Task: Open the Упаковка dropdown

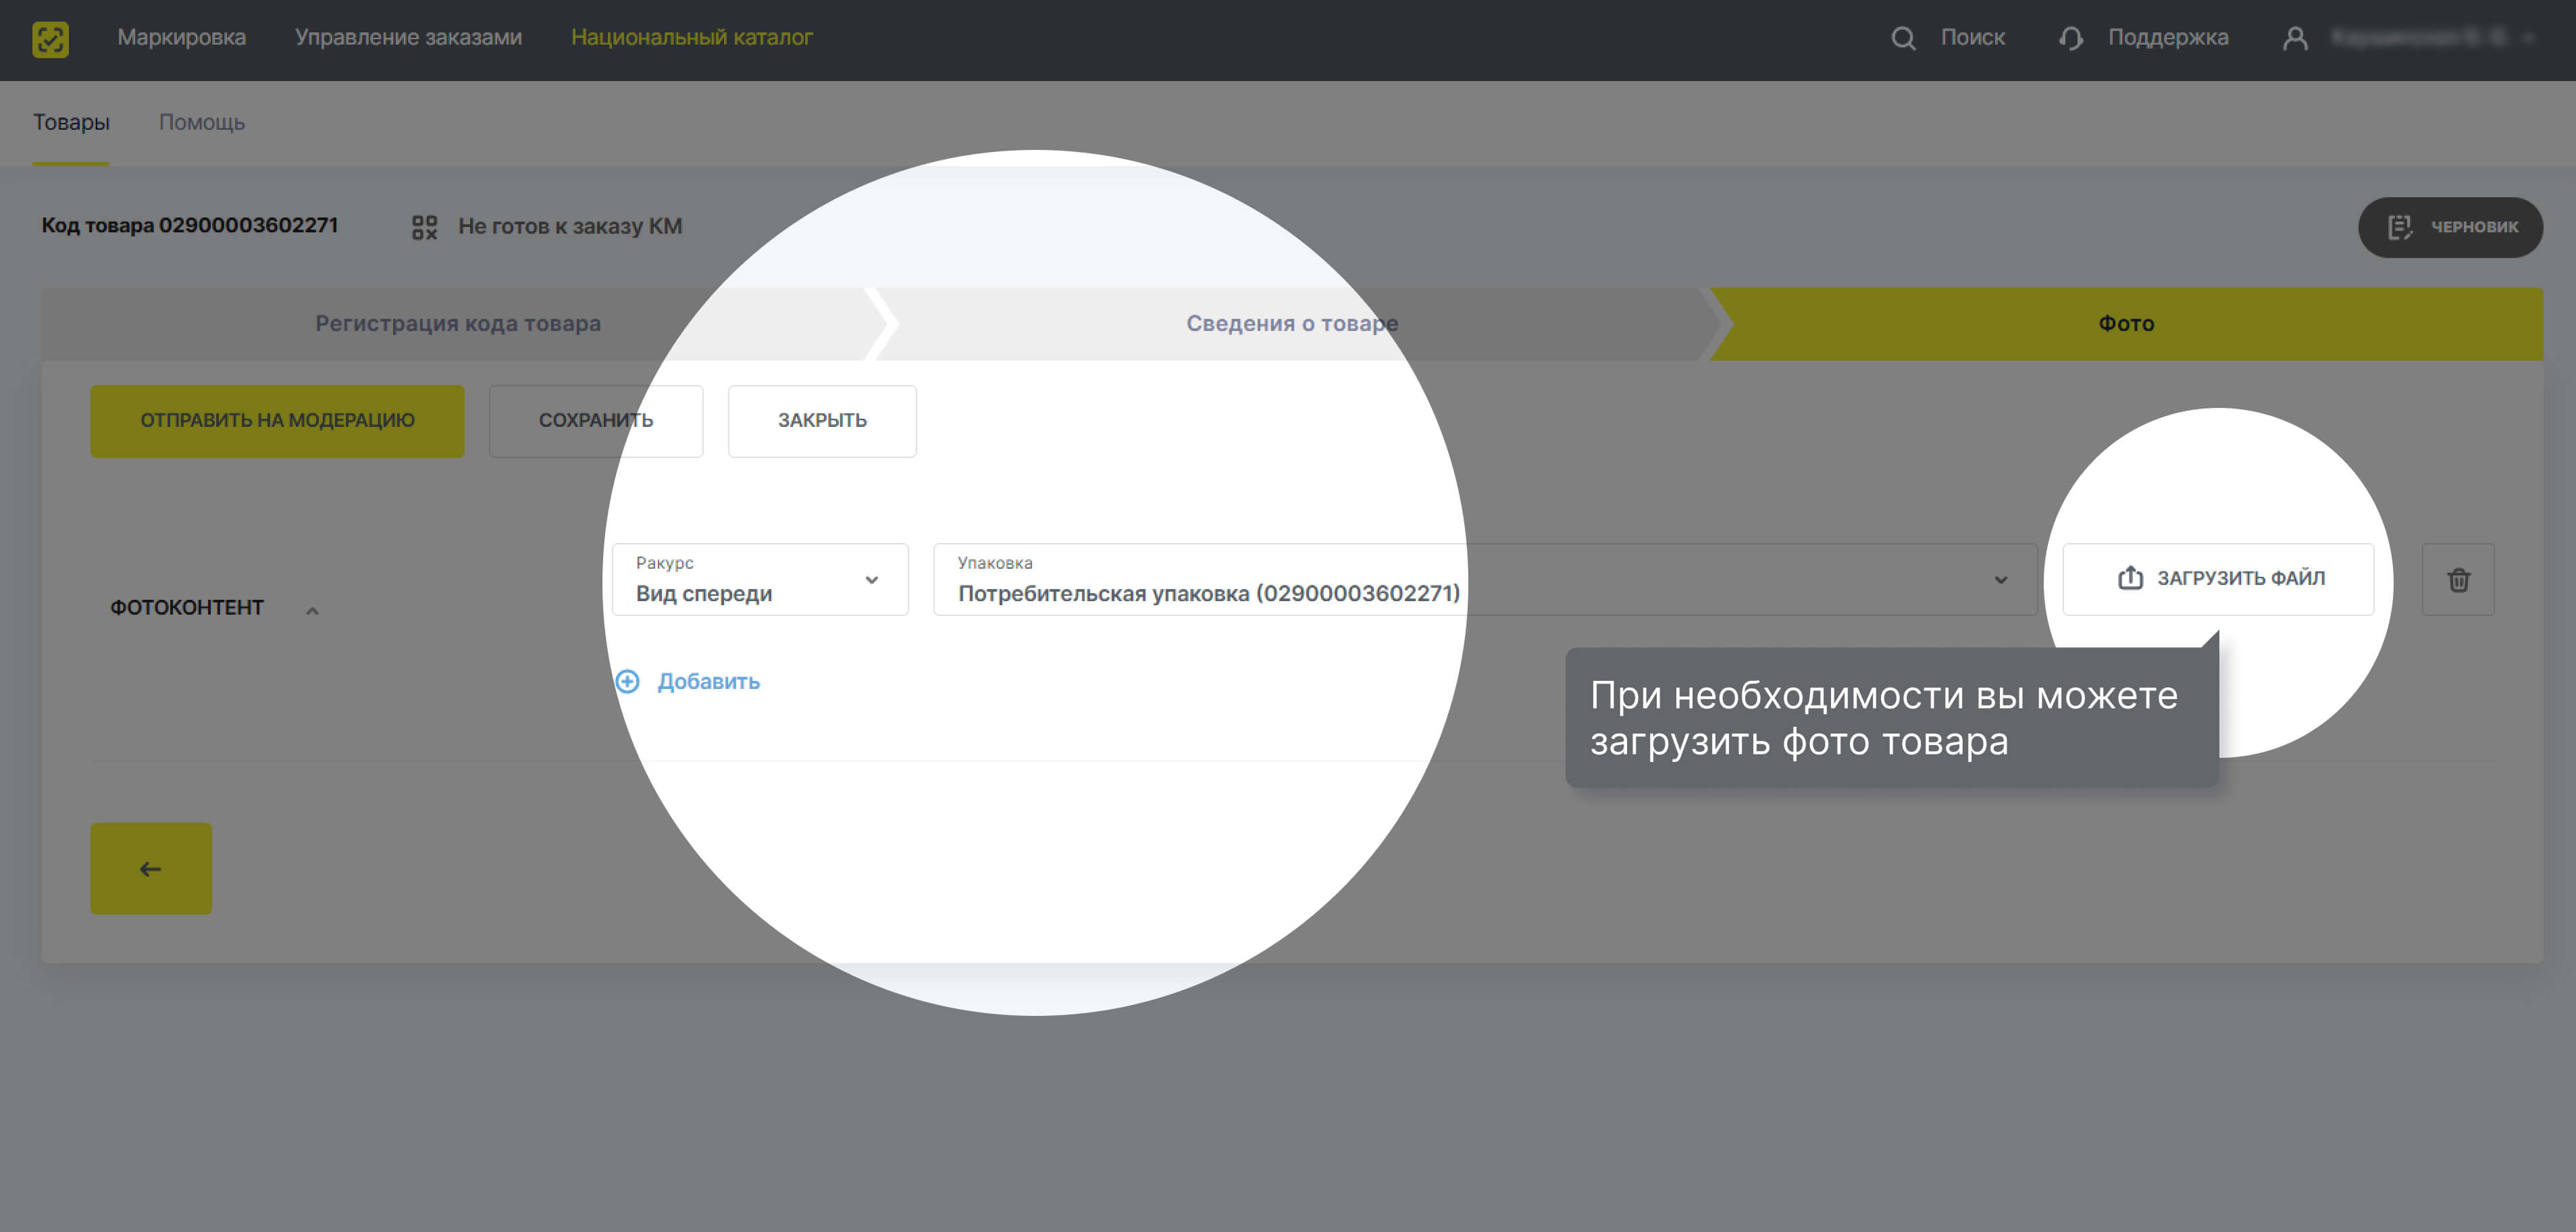Action: [x=1484, y=580]
